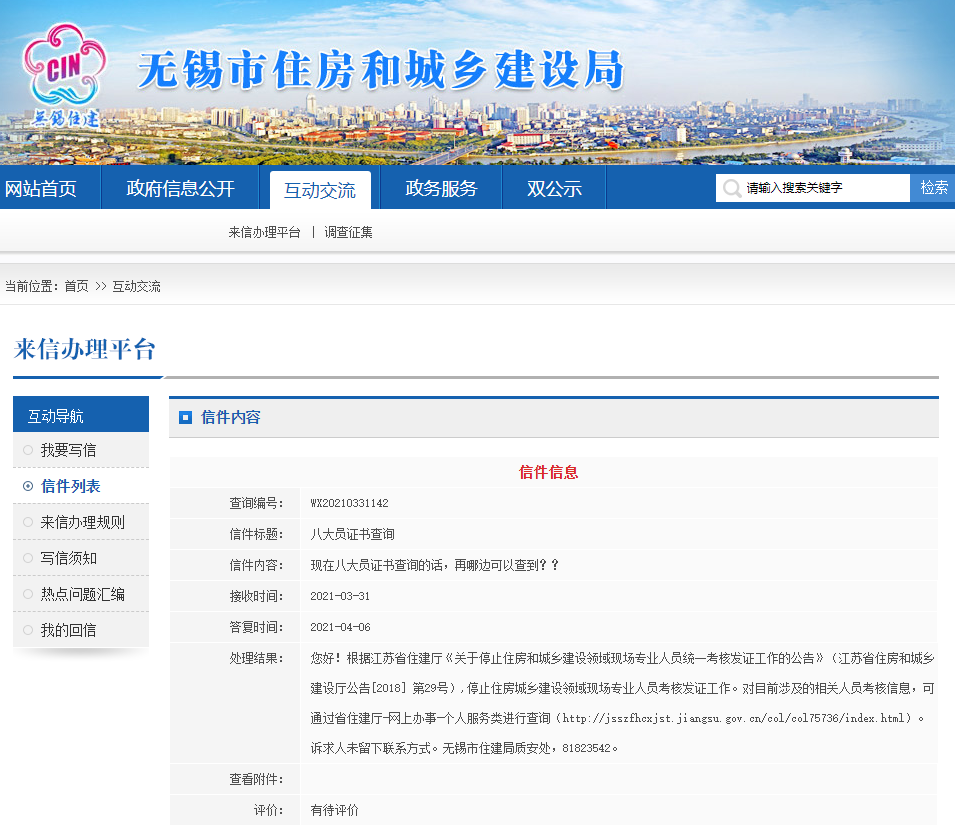955x825 pixels.
Task: Open 来信办理平台 submenu link
Action: coord(264,232)
